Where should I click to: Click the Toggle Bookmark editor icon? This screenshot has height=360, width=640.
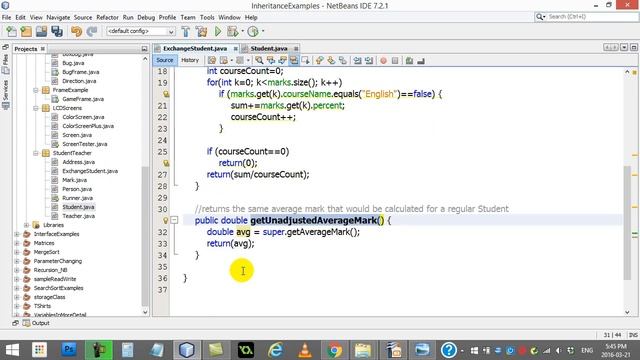(x=342, y=60)
